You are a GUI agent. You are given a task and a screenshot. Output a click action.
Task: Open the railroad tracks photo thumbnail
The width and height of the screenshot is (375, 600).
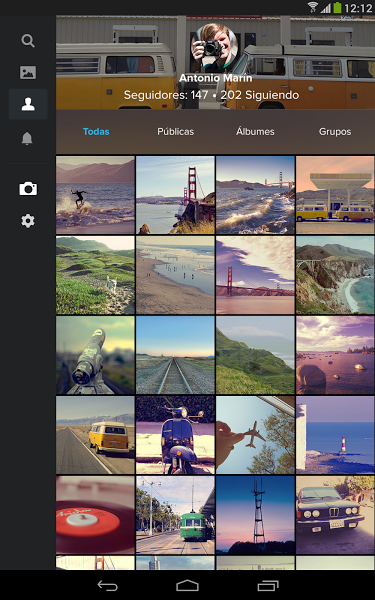175,355
